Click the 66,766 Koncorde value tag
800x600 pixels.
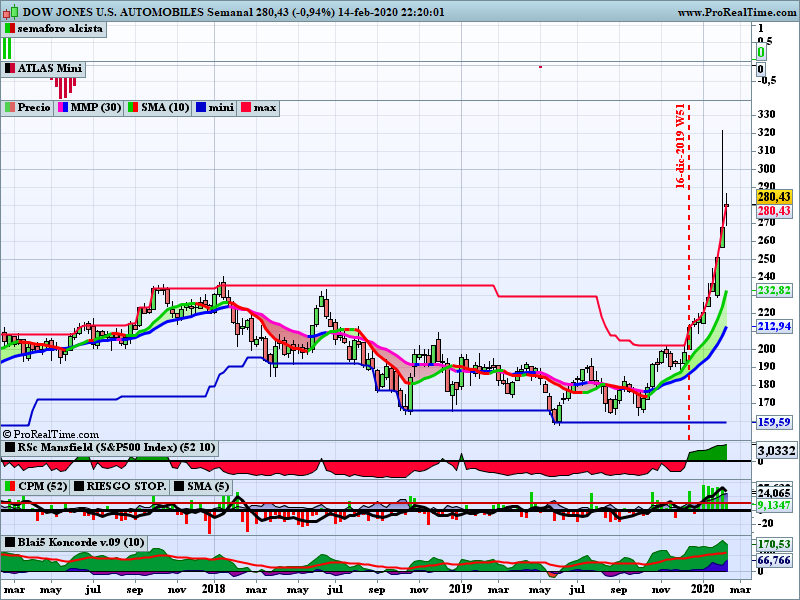tap(773, 560)
